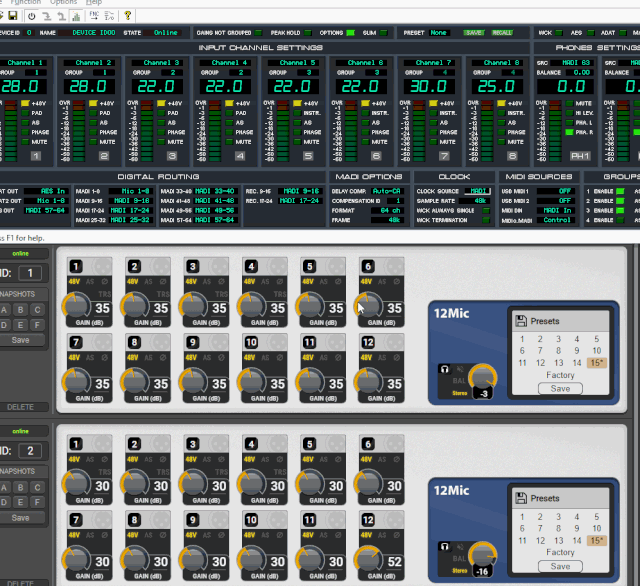
Task: Open the Help menu
Action: [95, 3]
